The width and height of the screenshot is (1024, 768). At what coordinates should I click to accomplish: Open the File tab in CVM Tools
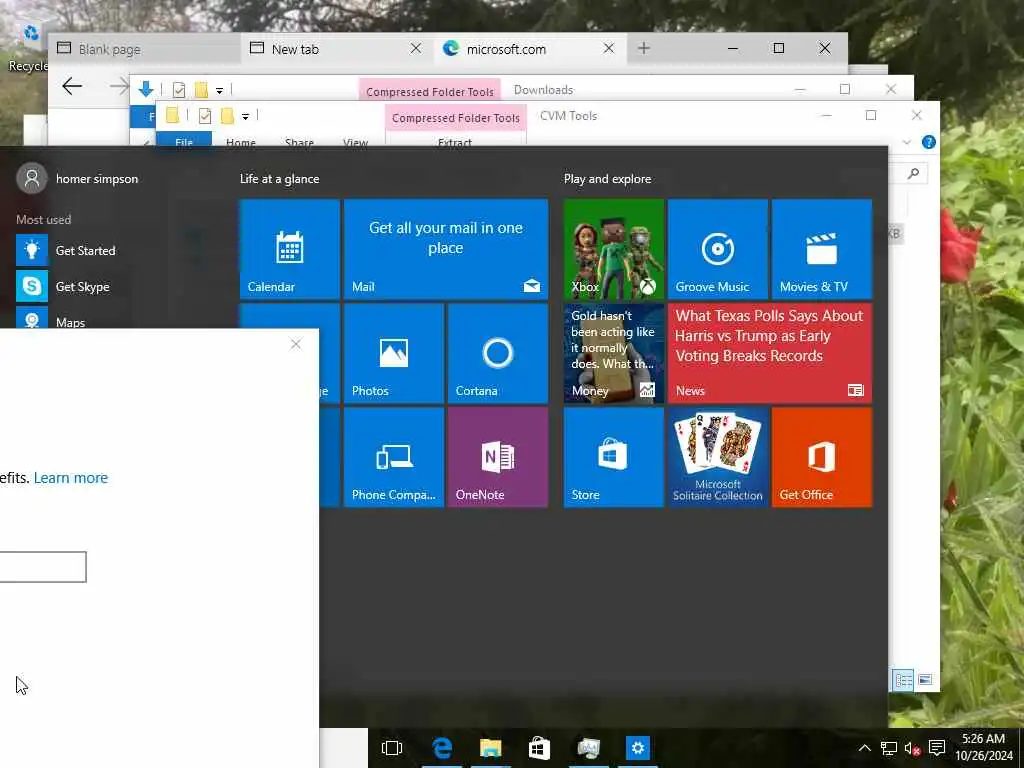184,141
